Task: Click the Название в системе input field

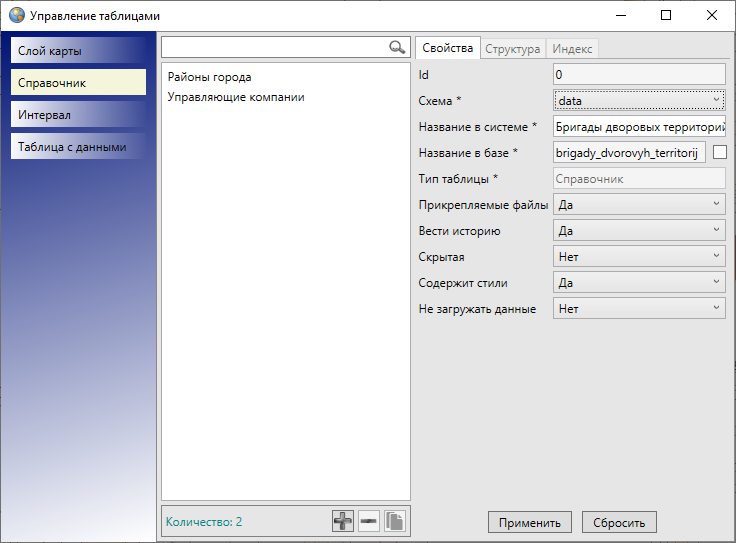Action: [x=639, y=126]
